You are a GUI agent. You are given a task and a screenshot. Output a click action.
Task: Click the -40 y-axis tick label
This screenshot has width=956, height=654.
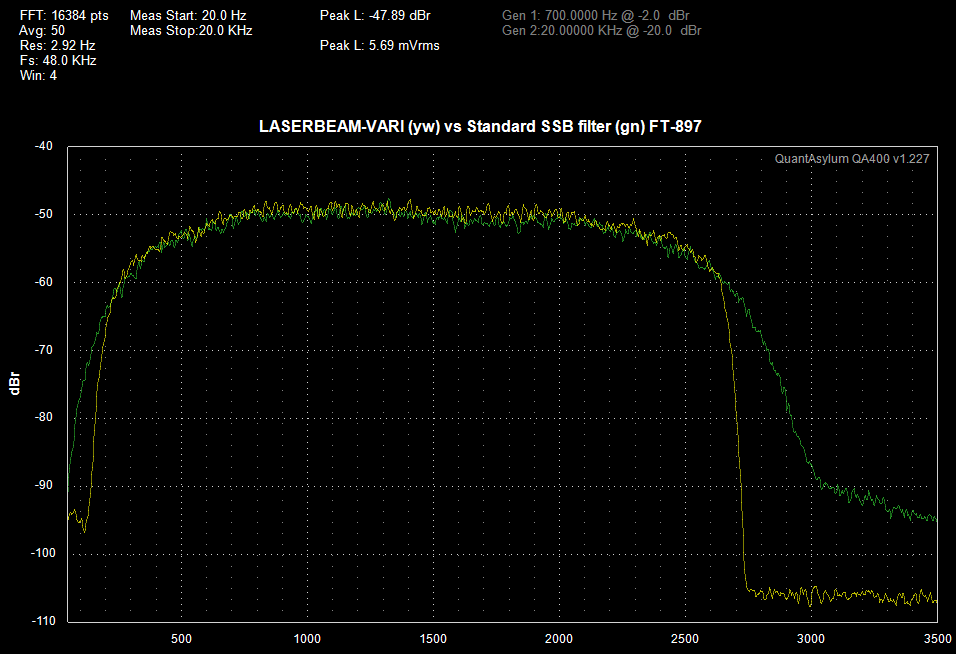[x=43, y=146]
